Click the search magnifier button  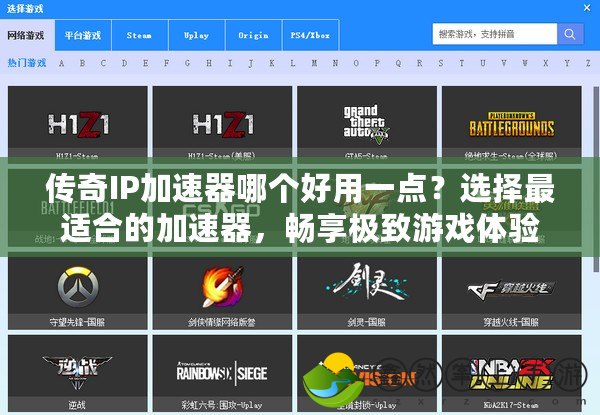click(x=570, y=34)
